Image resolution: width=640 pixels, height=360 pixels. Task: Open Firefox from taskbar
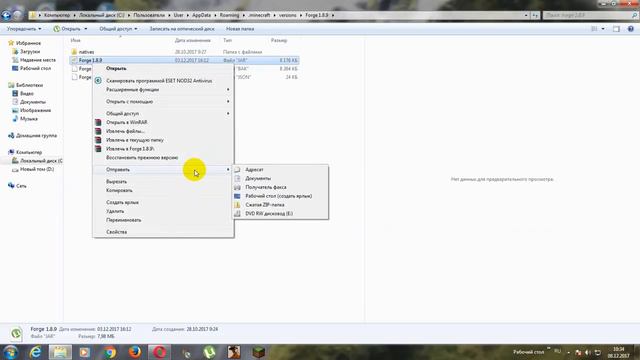pos(135,352)
